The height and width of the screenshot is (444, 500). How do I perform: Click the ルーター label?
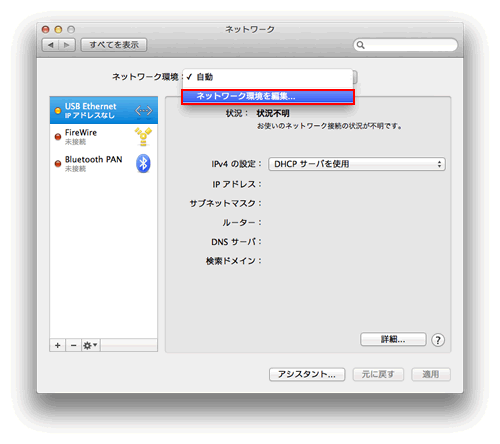click(242, 222)
